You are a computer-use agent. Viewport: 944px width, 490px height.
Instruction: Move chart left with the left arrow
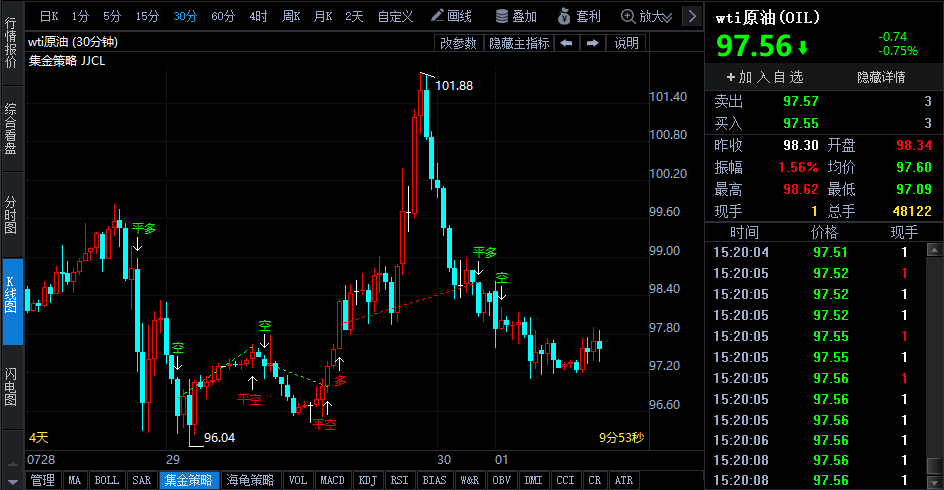pos(566,43)
